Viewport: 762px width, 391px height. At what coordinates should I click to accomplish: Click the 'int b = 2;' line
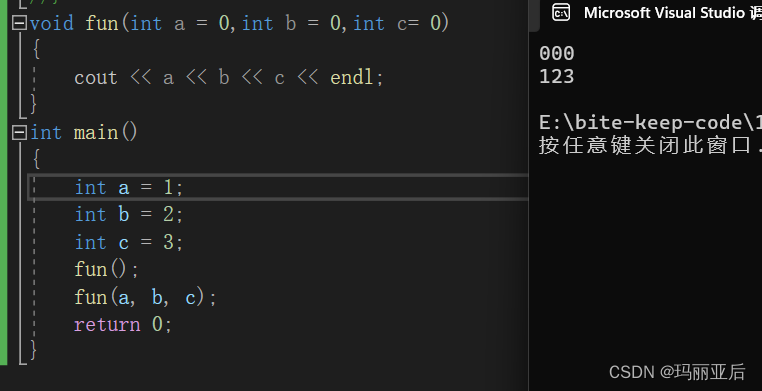click(x=129, y=214)
